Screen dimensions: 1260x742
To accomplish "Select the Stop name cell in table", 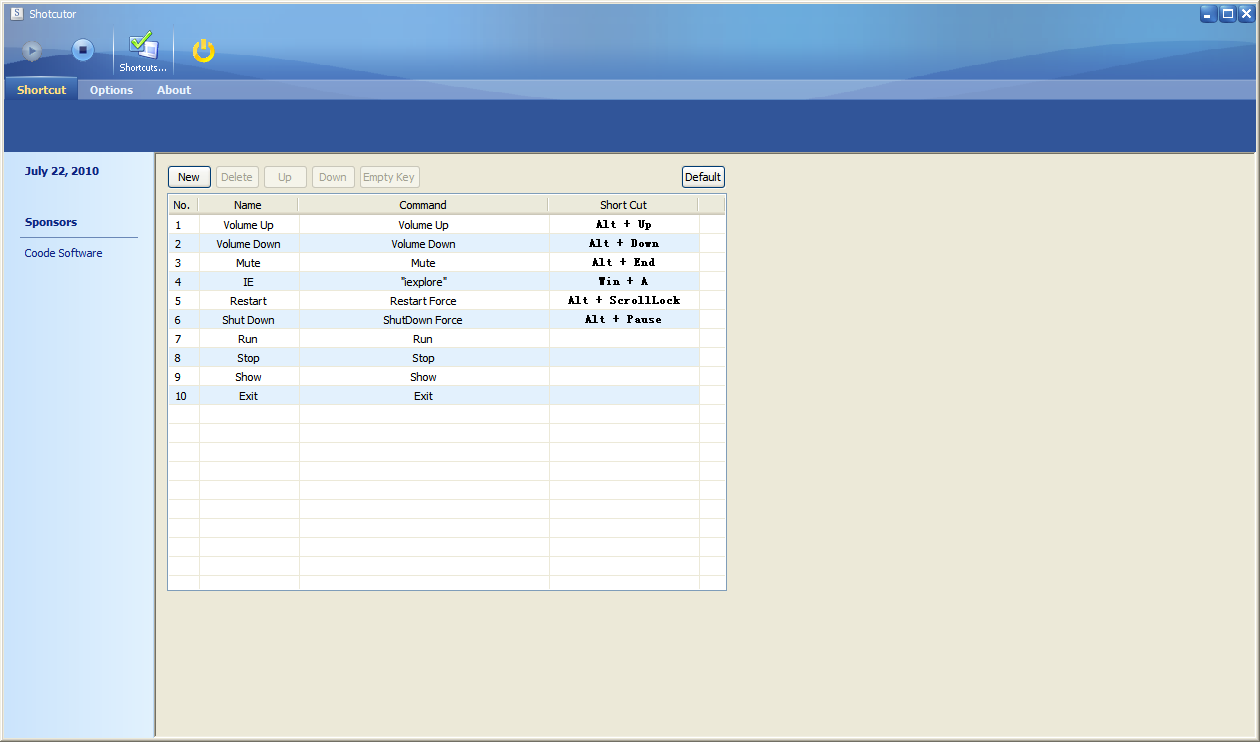I will [249, 358].
